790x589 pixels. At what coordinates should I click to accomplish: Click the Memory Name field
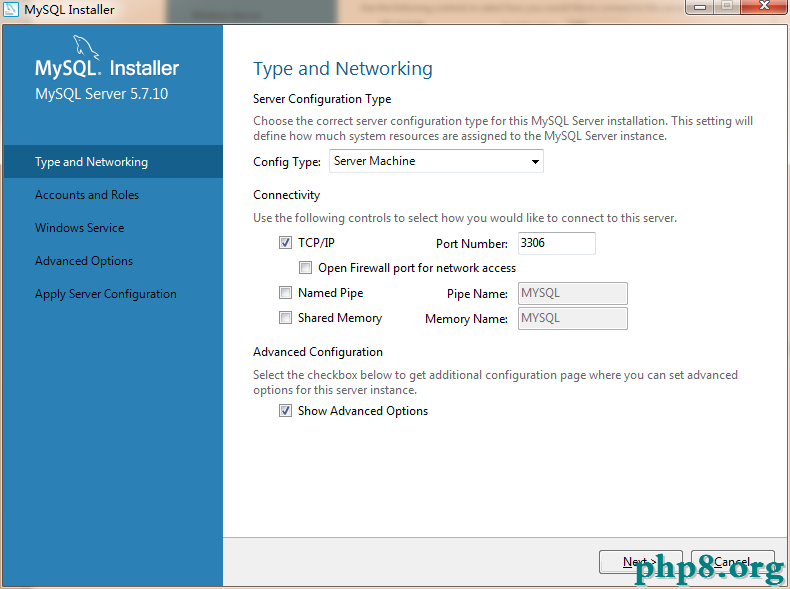point(573,318)
